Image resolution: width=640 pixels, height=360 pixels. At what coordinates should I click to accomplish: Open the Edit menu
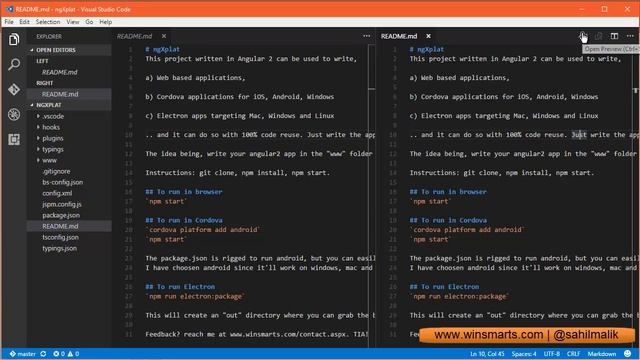click(x=24, y=22)
